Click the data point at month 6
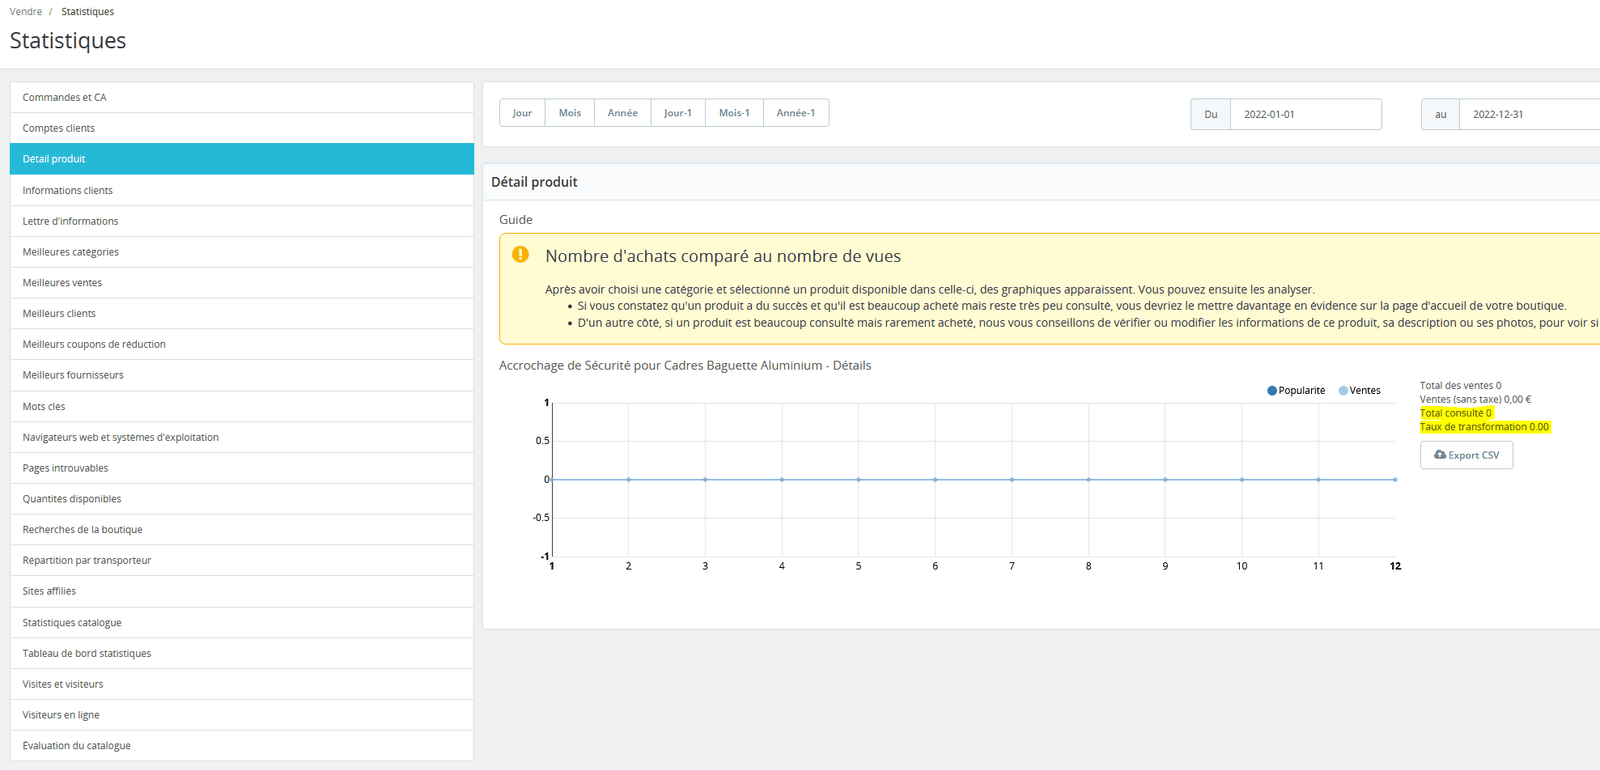This screenshot has width=1600, height=770. point(935,479)
